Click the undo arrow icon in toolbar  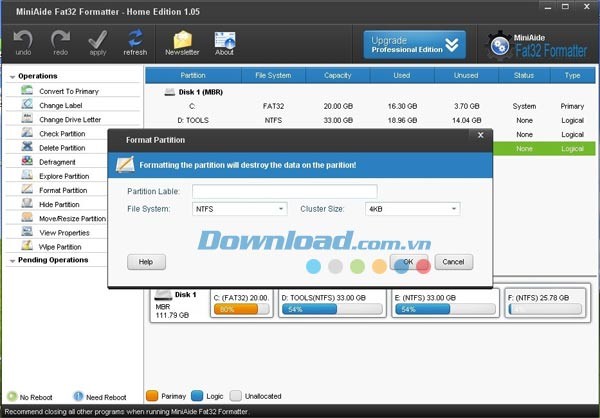[x=22, y=40]
